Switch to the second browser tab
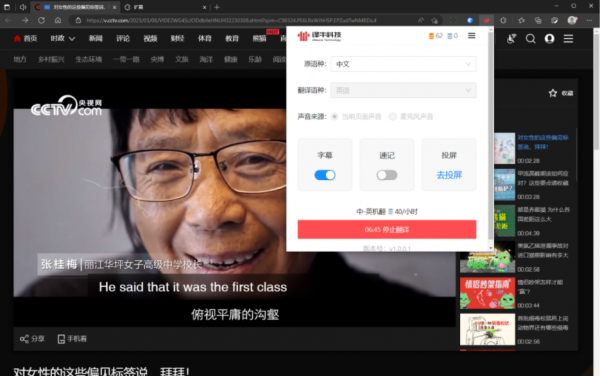Screen dimensions: 600x376 166,7
